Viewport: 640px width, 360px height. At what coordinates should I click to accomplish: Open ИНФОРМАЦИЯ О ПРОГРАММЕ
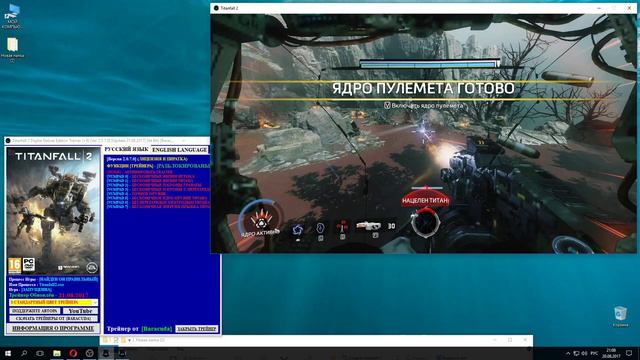53,328
